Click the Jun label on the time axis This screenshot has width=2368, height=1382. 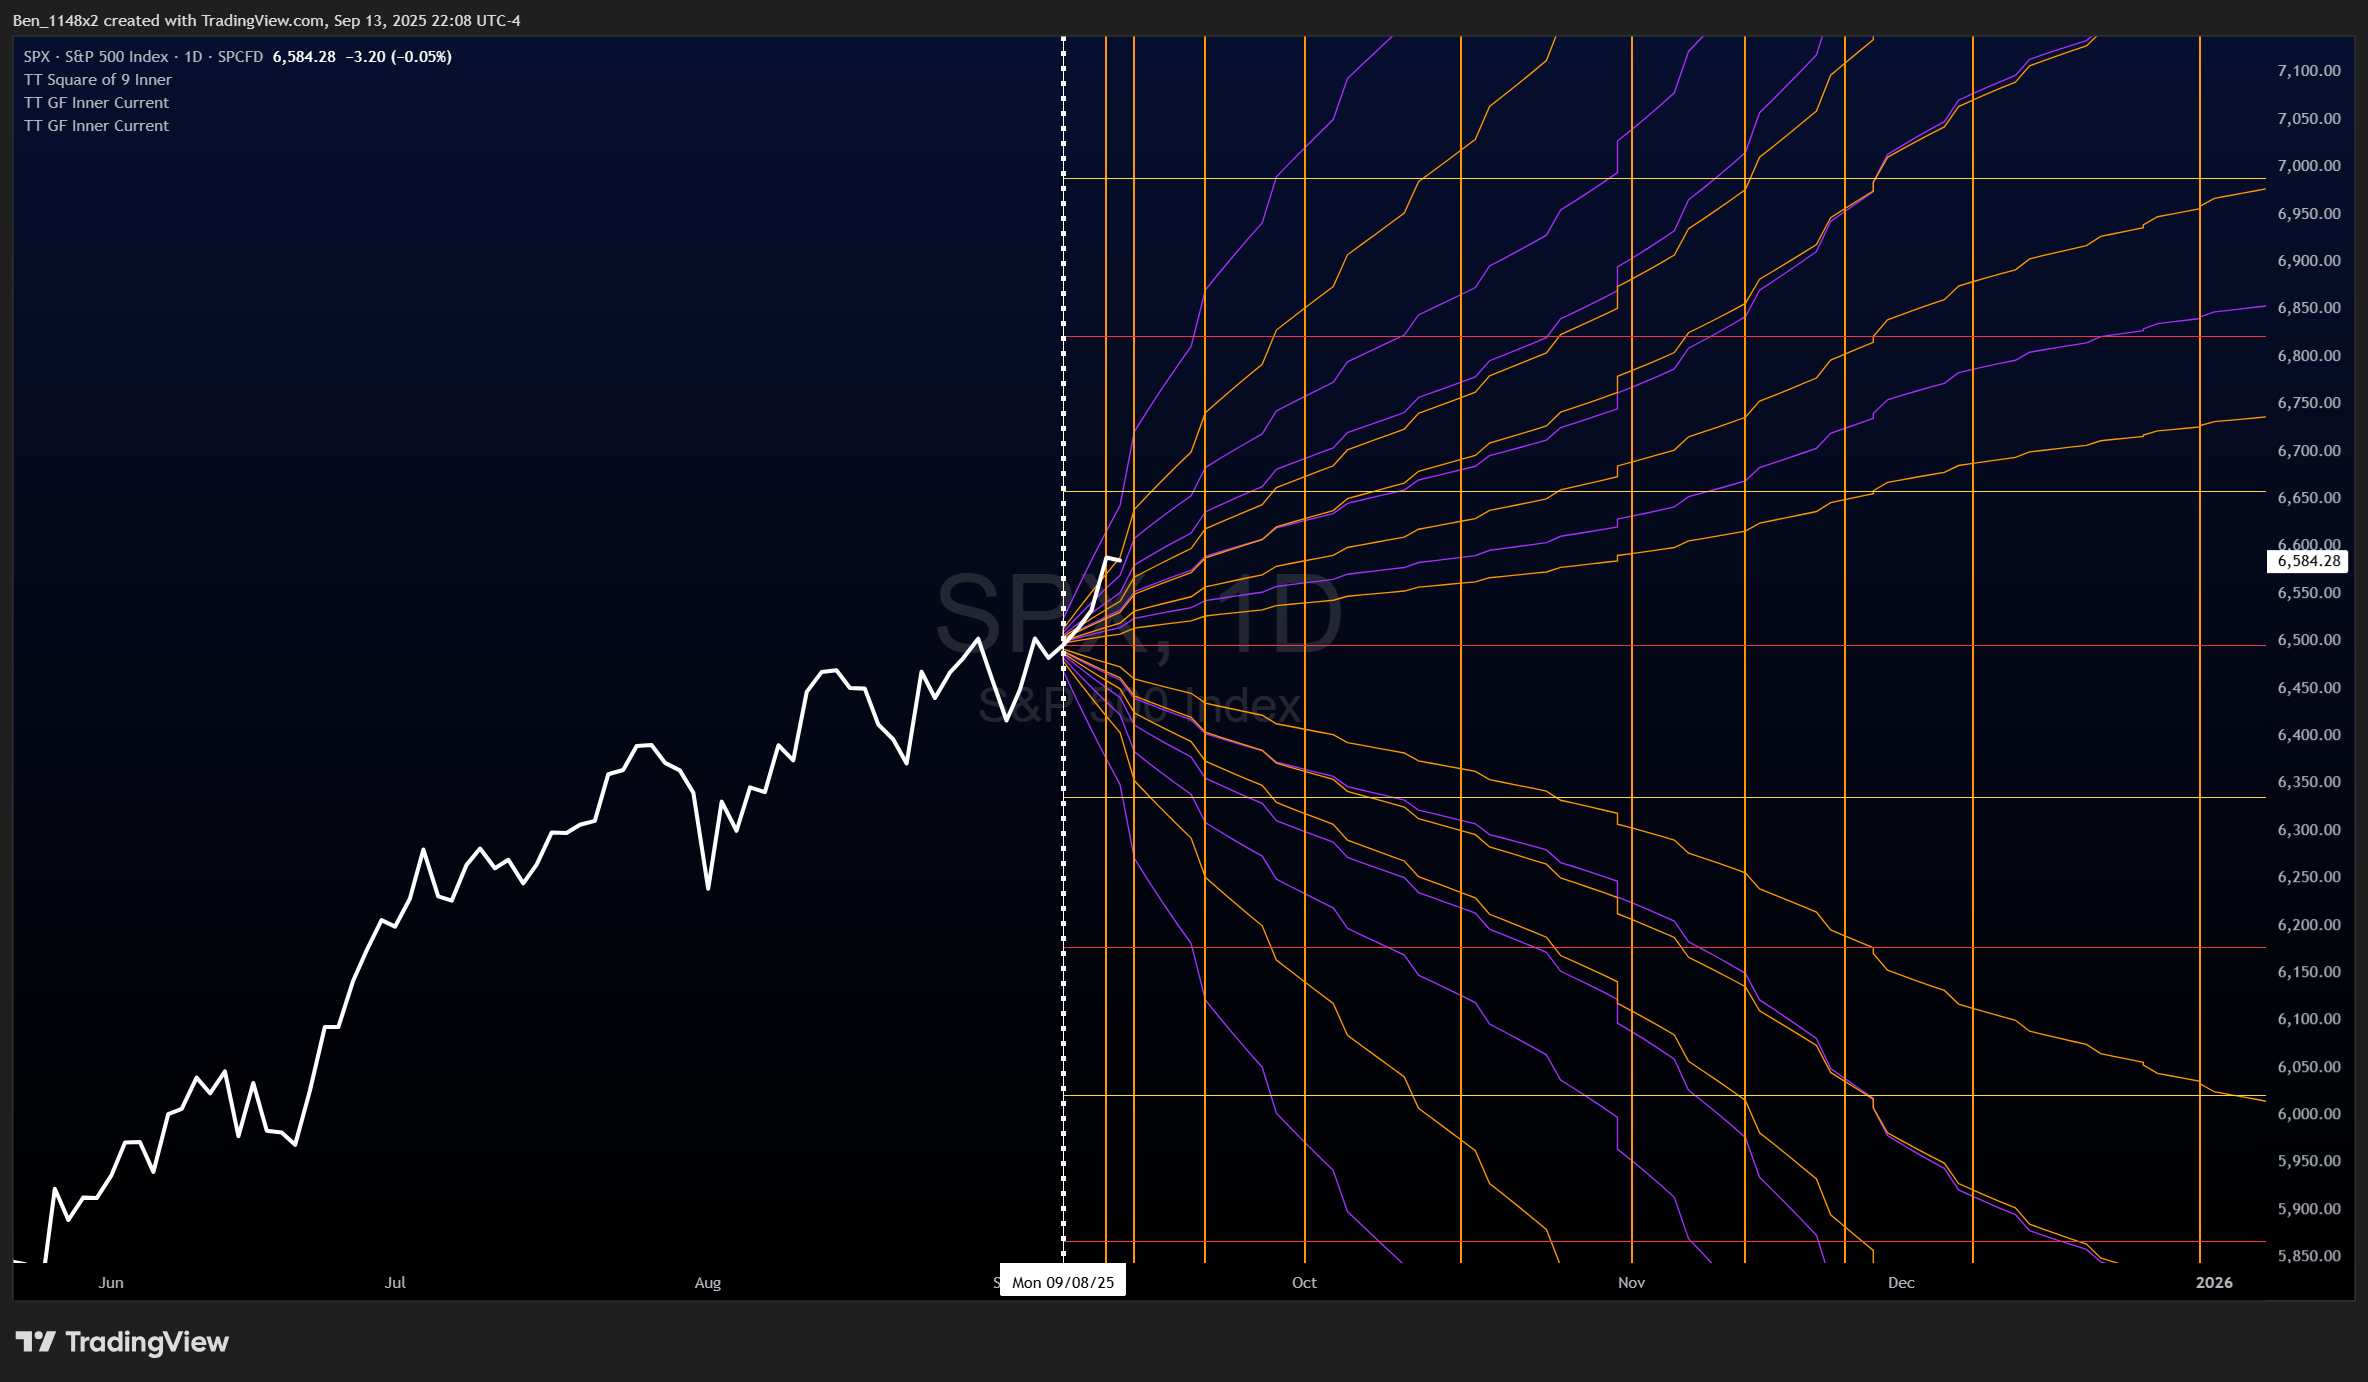(x=111, y=1282)
